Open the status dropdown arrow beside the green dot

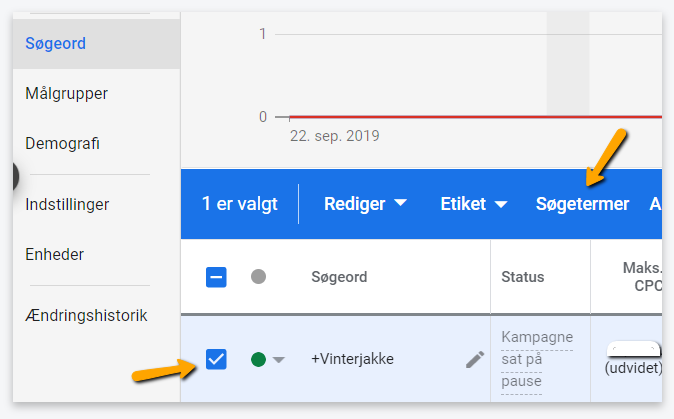(279, 360)
